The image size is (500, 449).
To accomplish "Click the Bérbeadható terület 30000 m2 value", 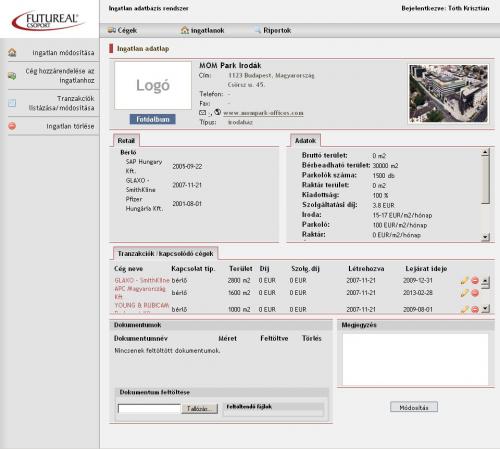I will click(385, 166).
